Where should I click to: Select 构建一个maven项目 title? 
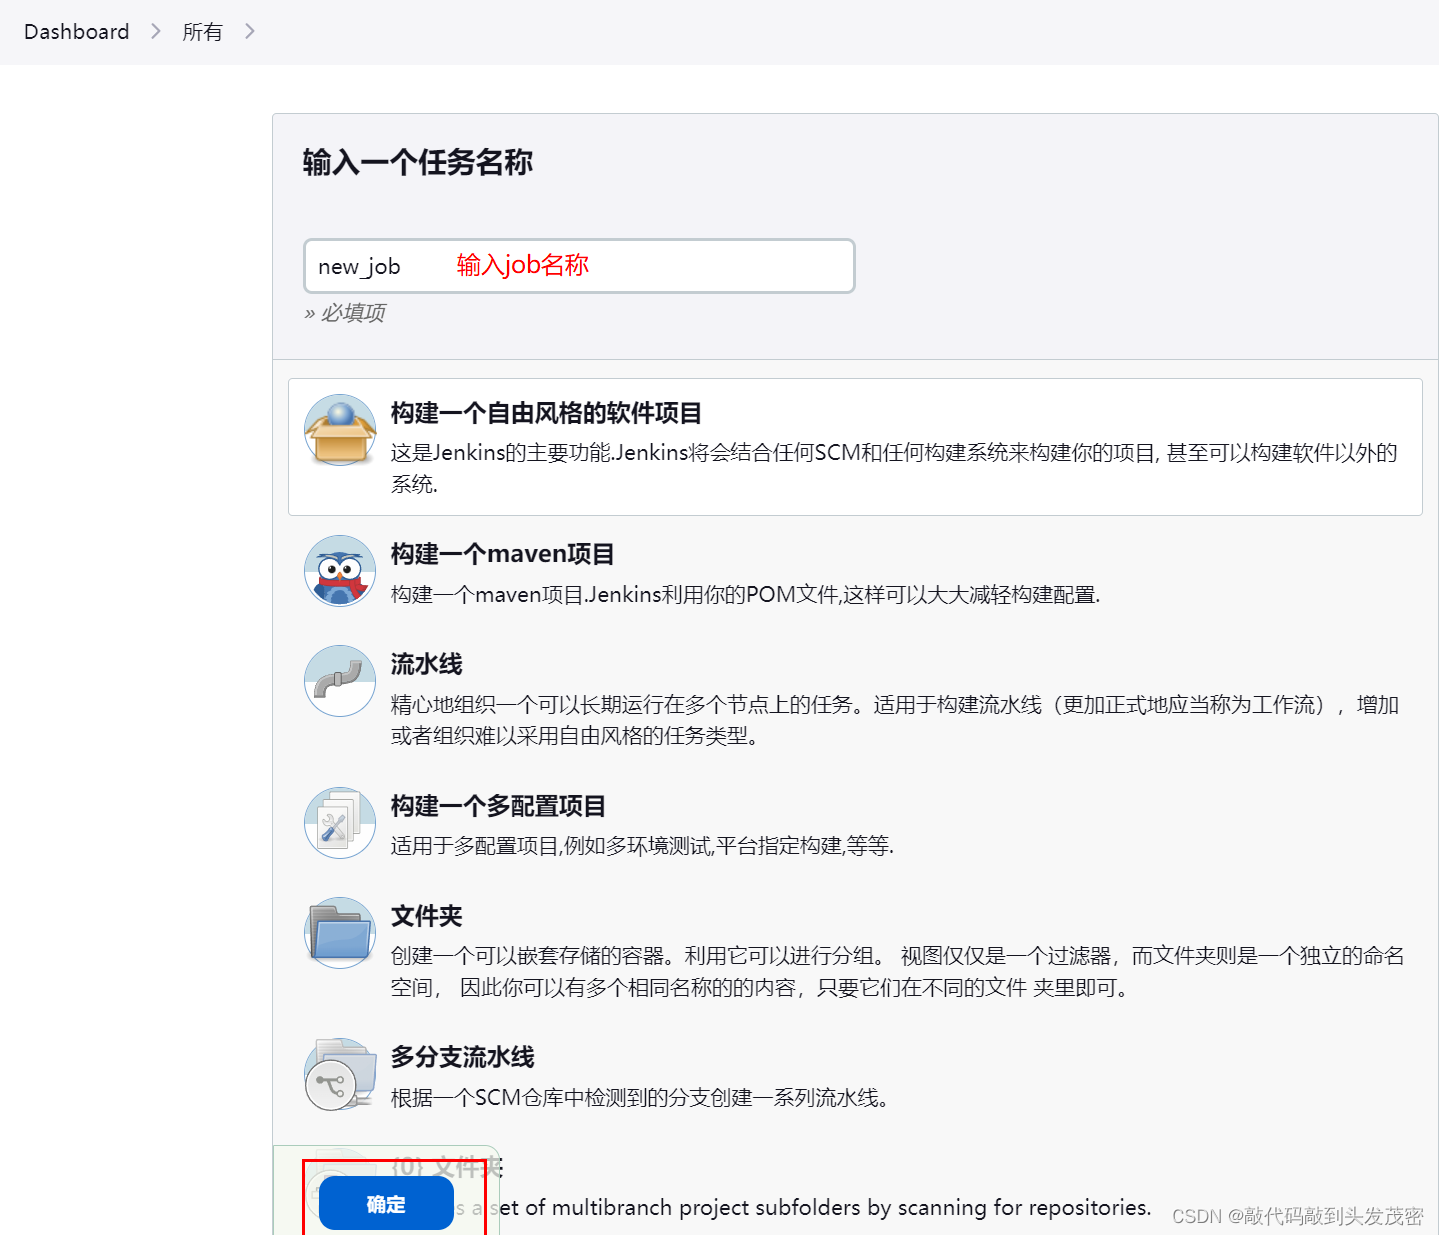[502, 554]
